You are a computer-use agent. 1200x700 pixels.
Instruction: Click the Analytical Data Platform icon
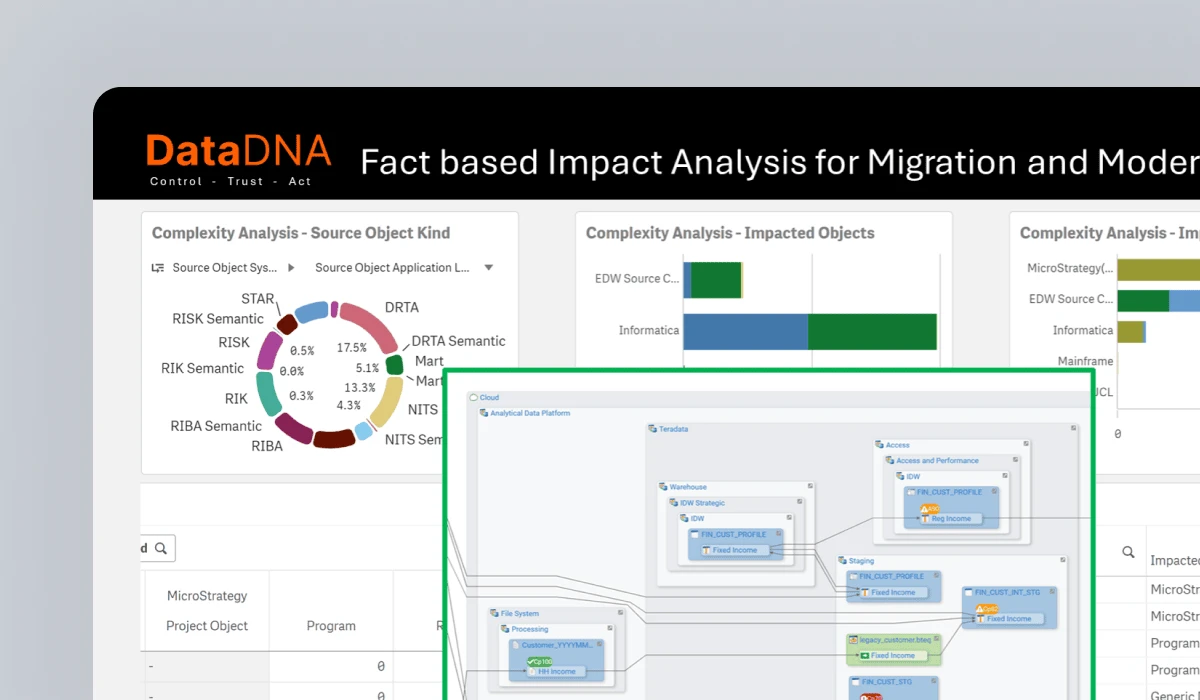[x=484, y=413]
